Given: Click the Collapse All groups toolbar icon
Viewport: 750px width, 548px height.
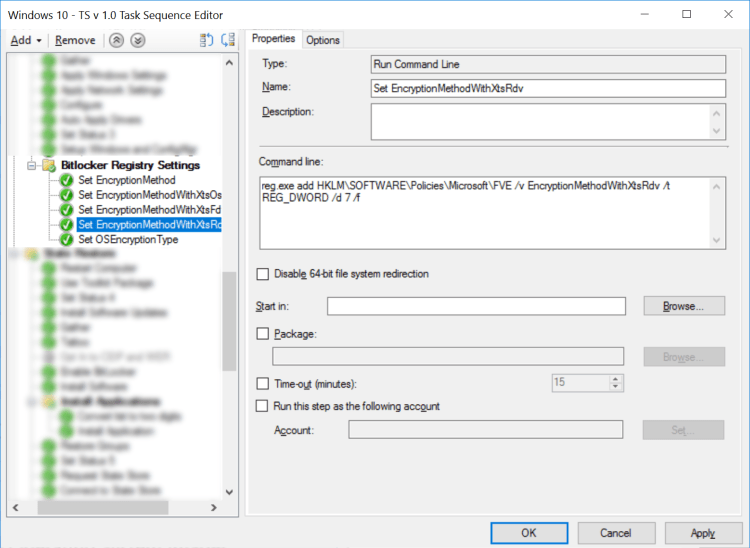Looking at the screenshot, I should coord(228,40).
